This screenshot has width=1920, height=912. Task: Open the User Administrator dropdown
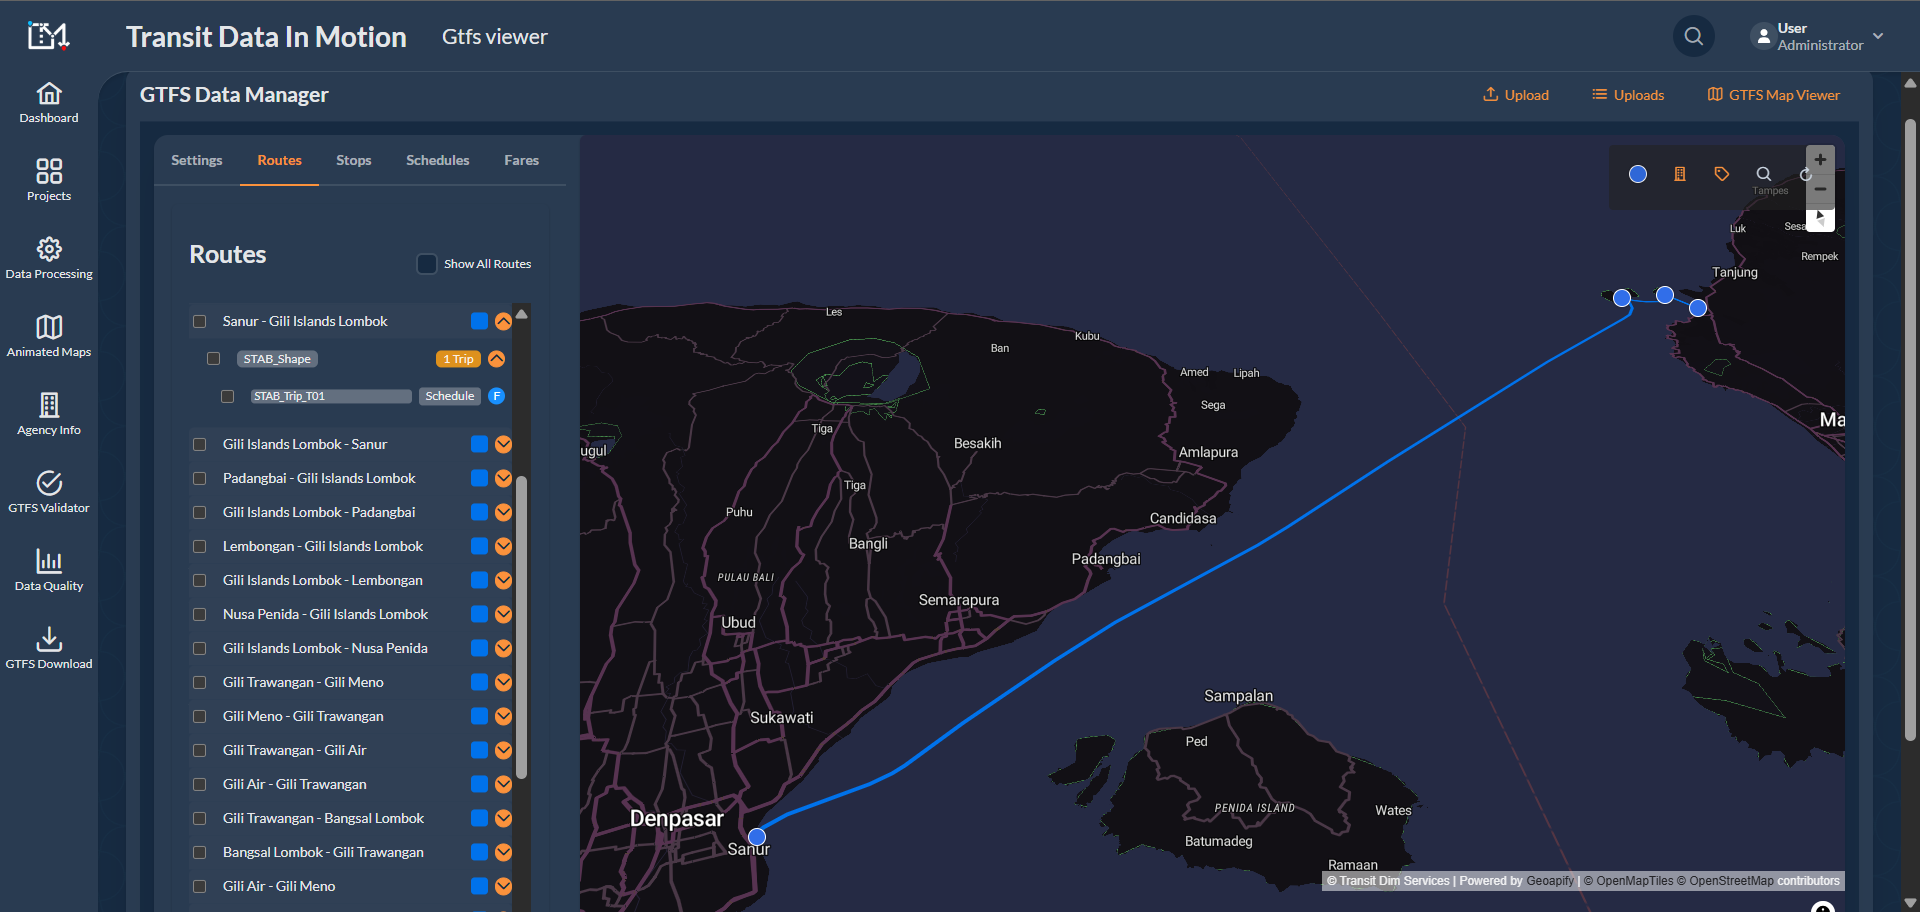[x=1818, y=37]
